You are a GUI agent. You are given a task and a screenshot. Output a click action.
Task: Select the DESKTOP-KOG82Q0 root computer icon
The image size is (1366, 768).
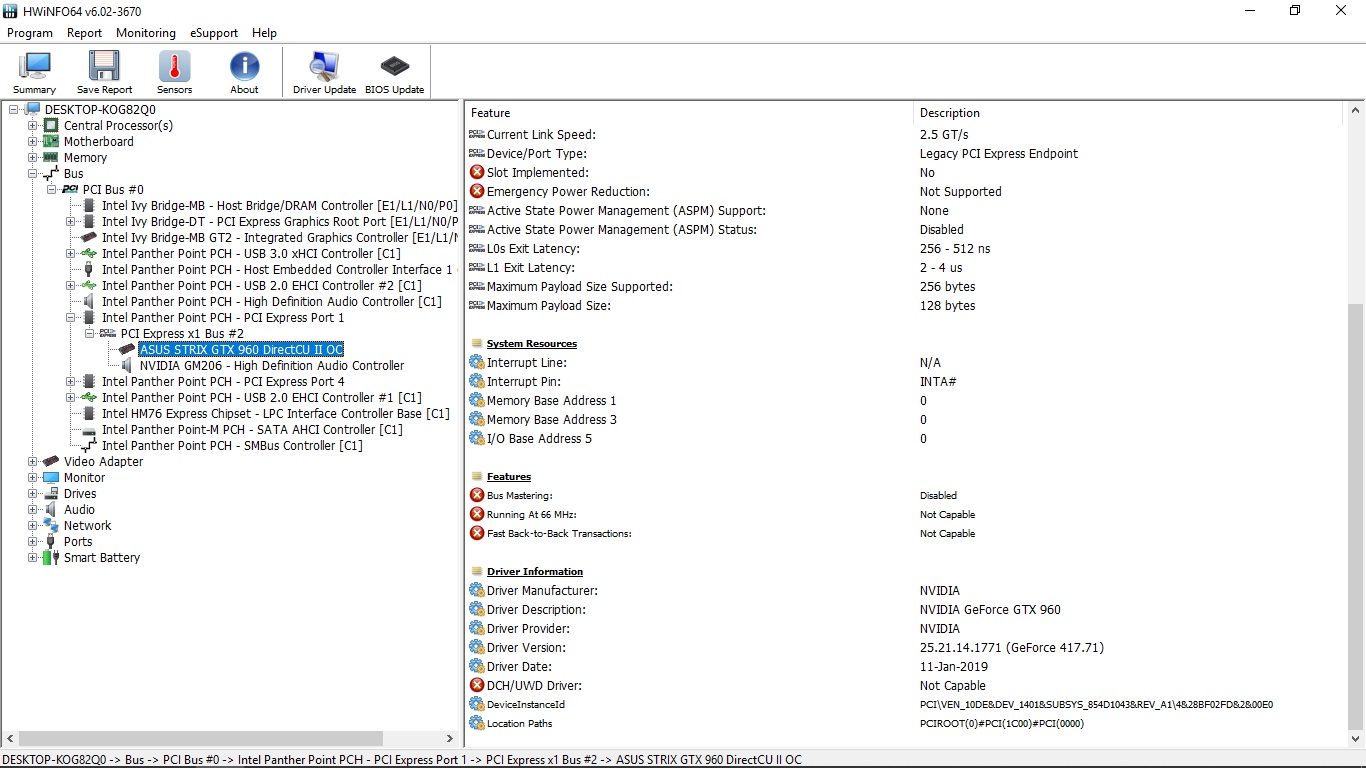pyautogui.click(x=32, y=110)
